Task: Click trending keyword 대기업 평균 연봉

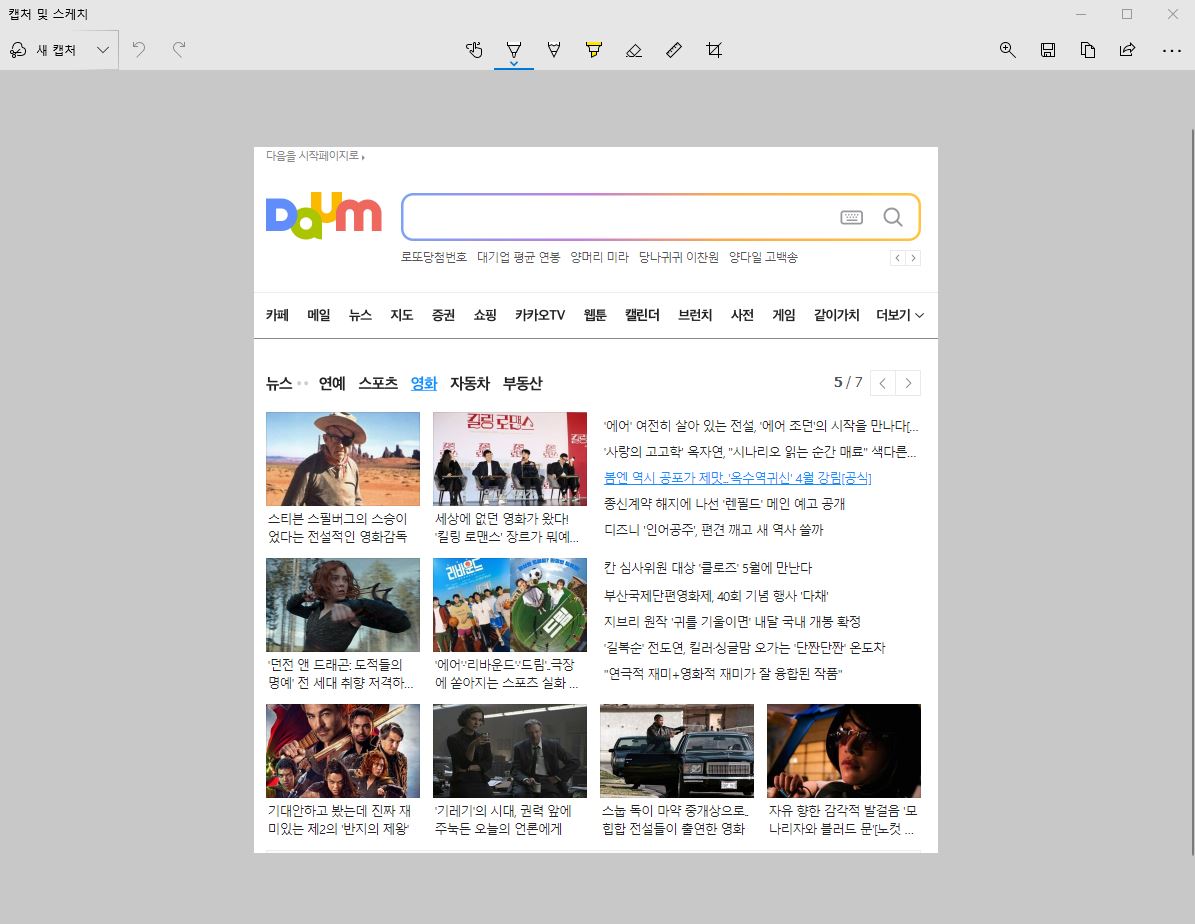Action: click(x=518, y=257)
